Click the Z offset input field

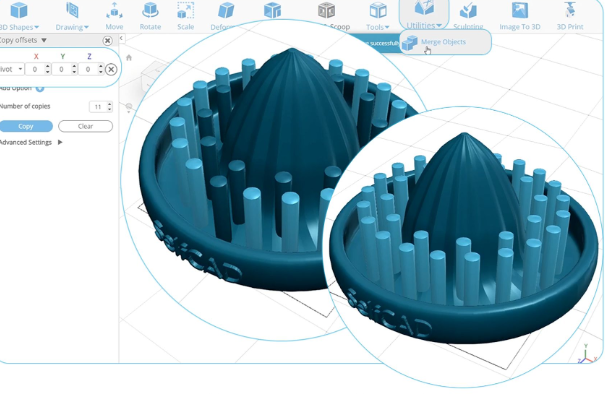tap(88, 69)
